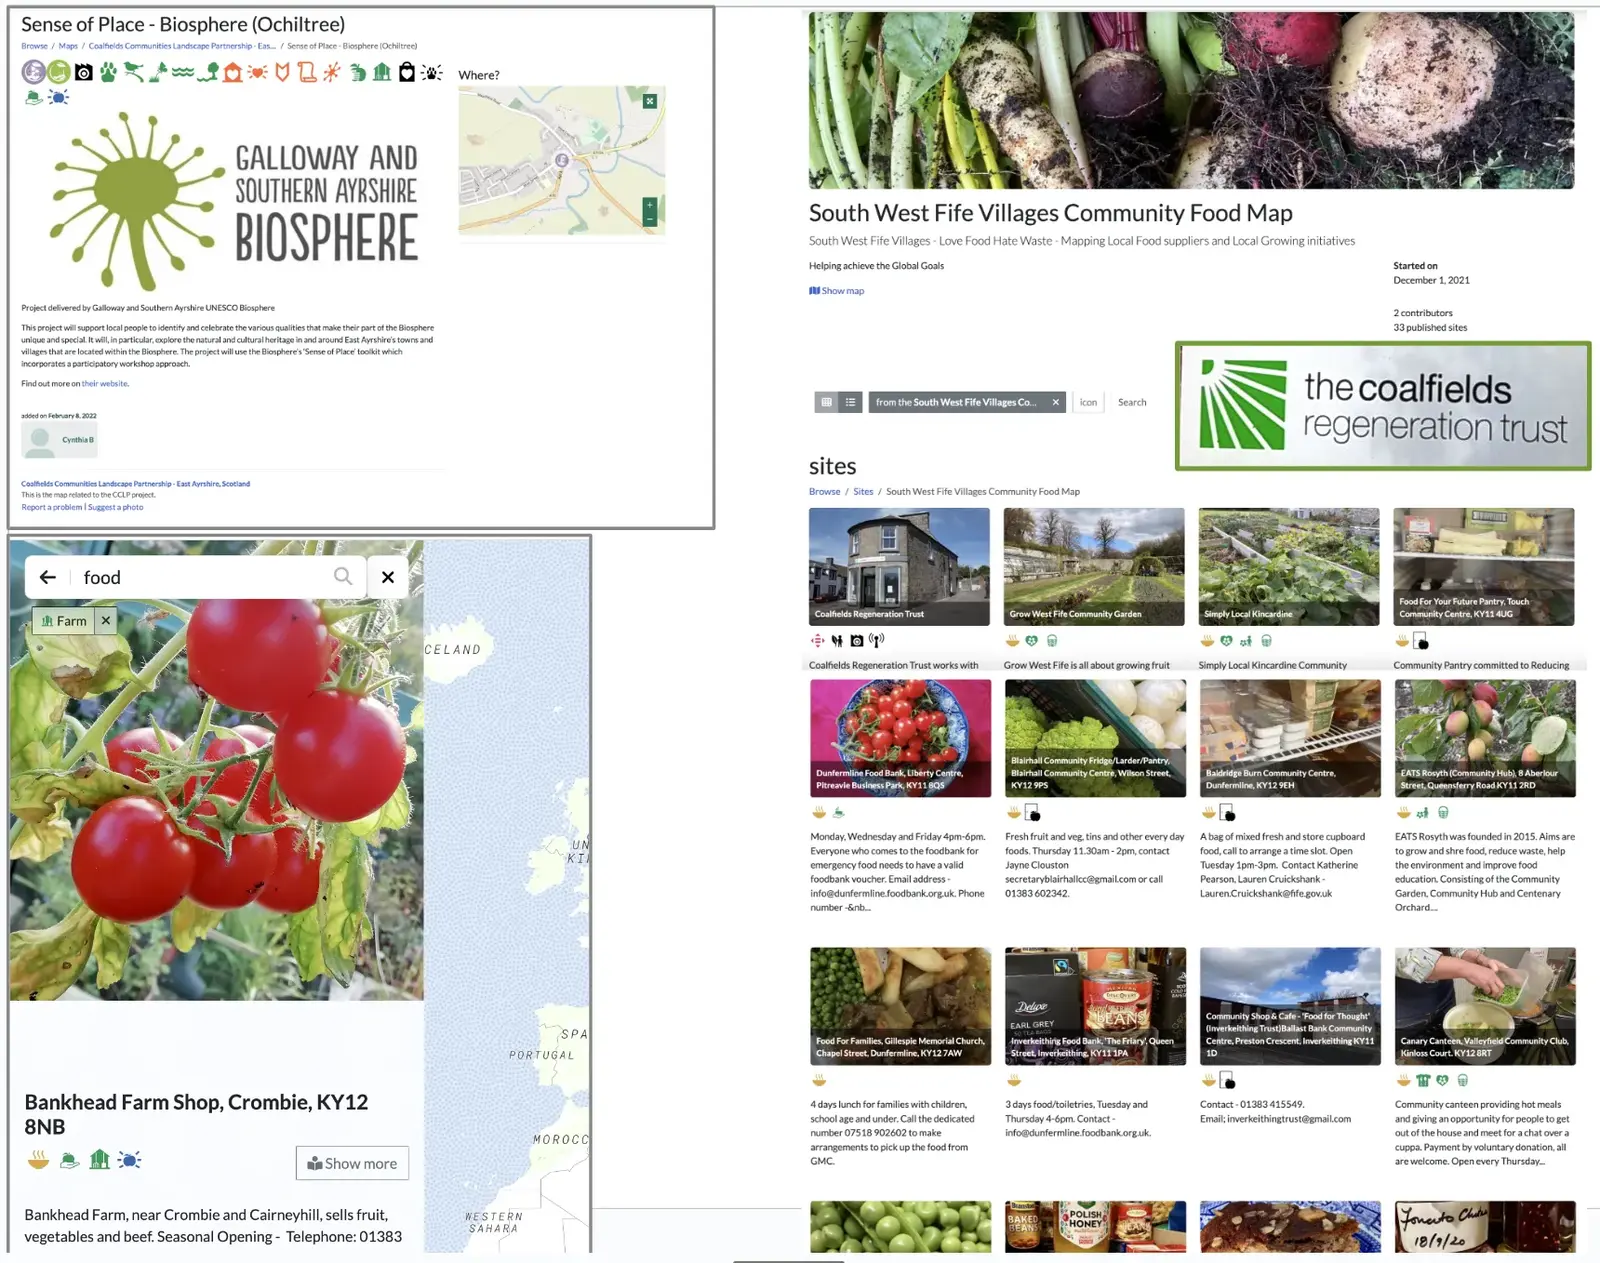
Task: Zoom in on the Where? mini map
Action: [x=650, y=204]
